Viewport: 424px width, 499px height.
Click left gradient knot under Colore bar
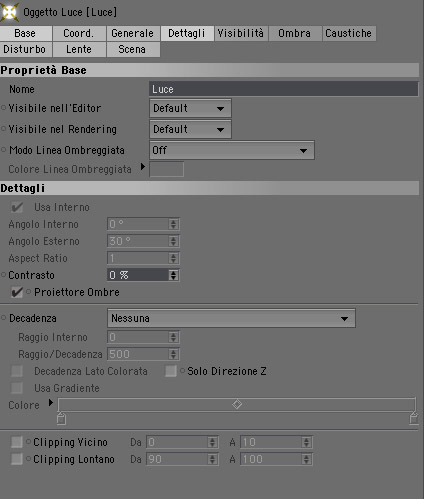pyautogui.click(x=61, y=418)
